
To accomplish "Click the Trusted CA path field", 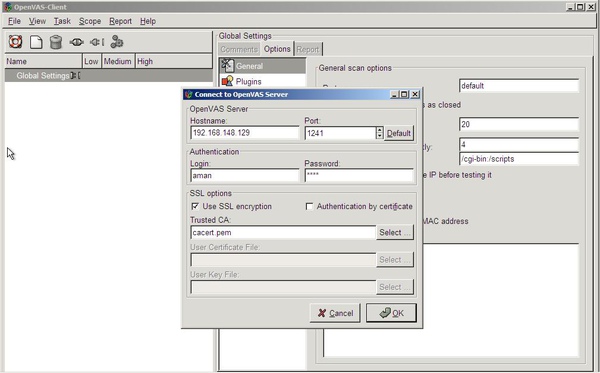I will click(x=283, y=232).
